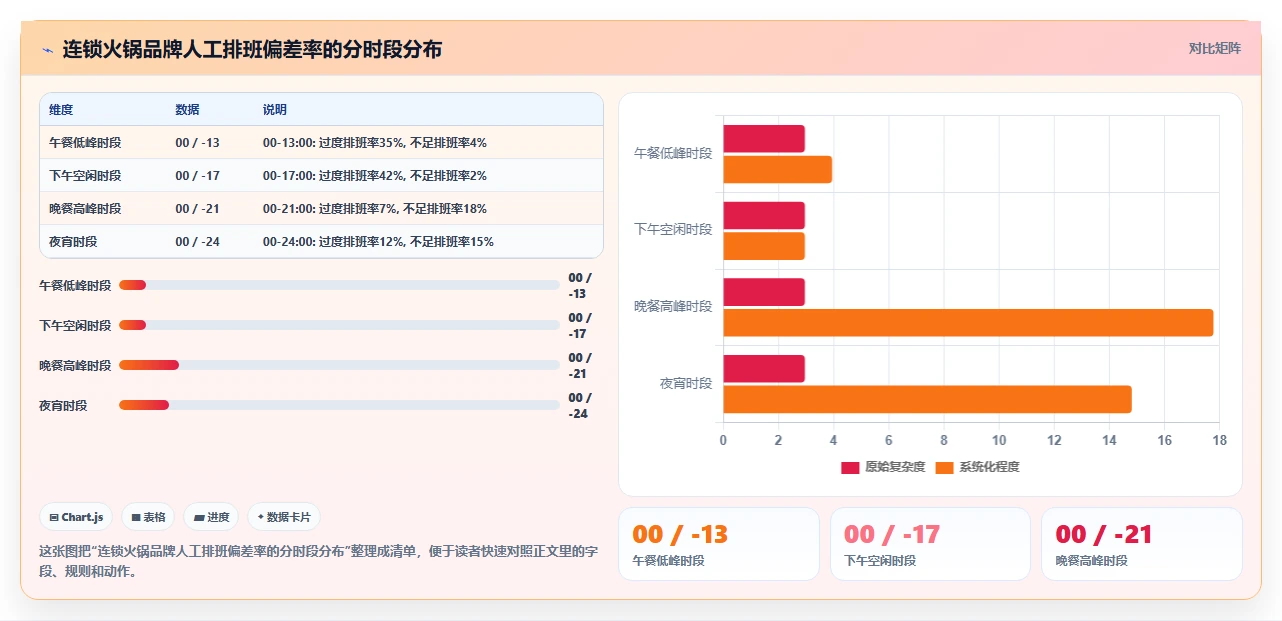
Task: Open the 00 / -13 午餐低峰时段 data card
Action: pyautogui.click(x=719, y=544)
